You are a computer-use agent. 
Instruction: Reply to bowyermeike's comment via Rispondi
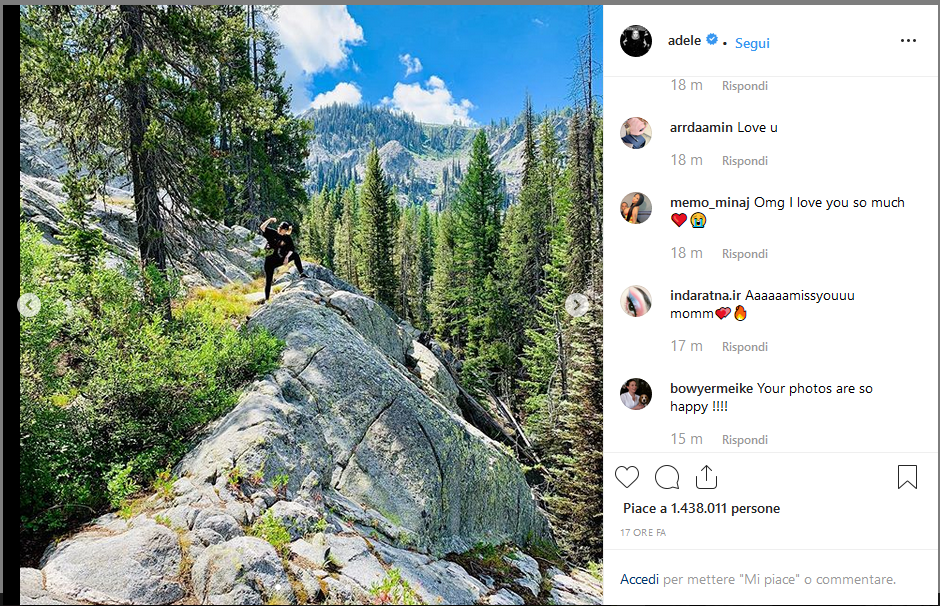[745, 440]
